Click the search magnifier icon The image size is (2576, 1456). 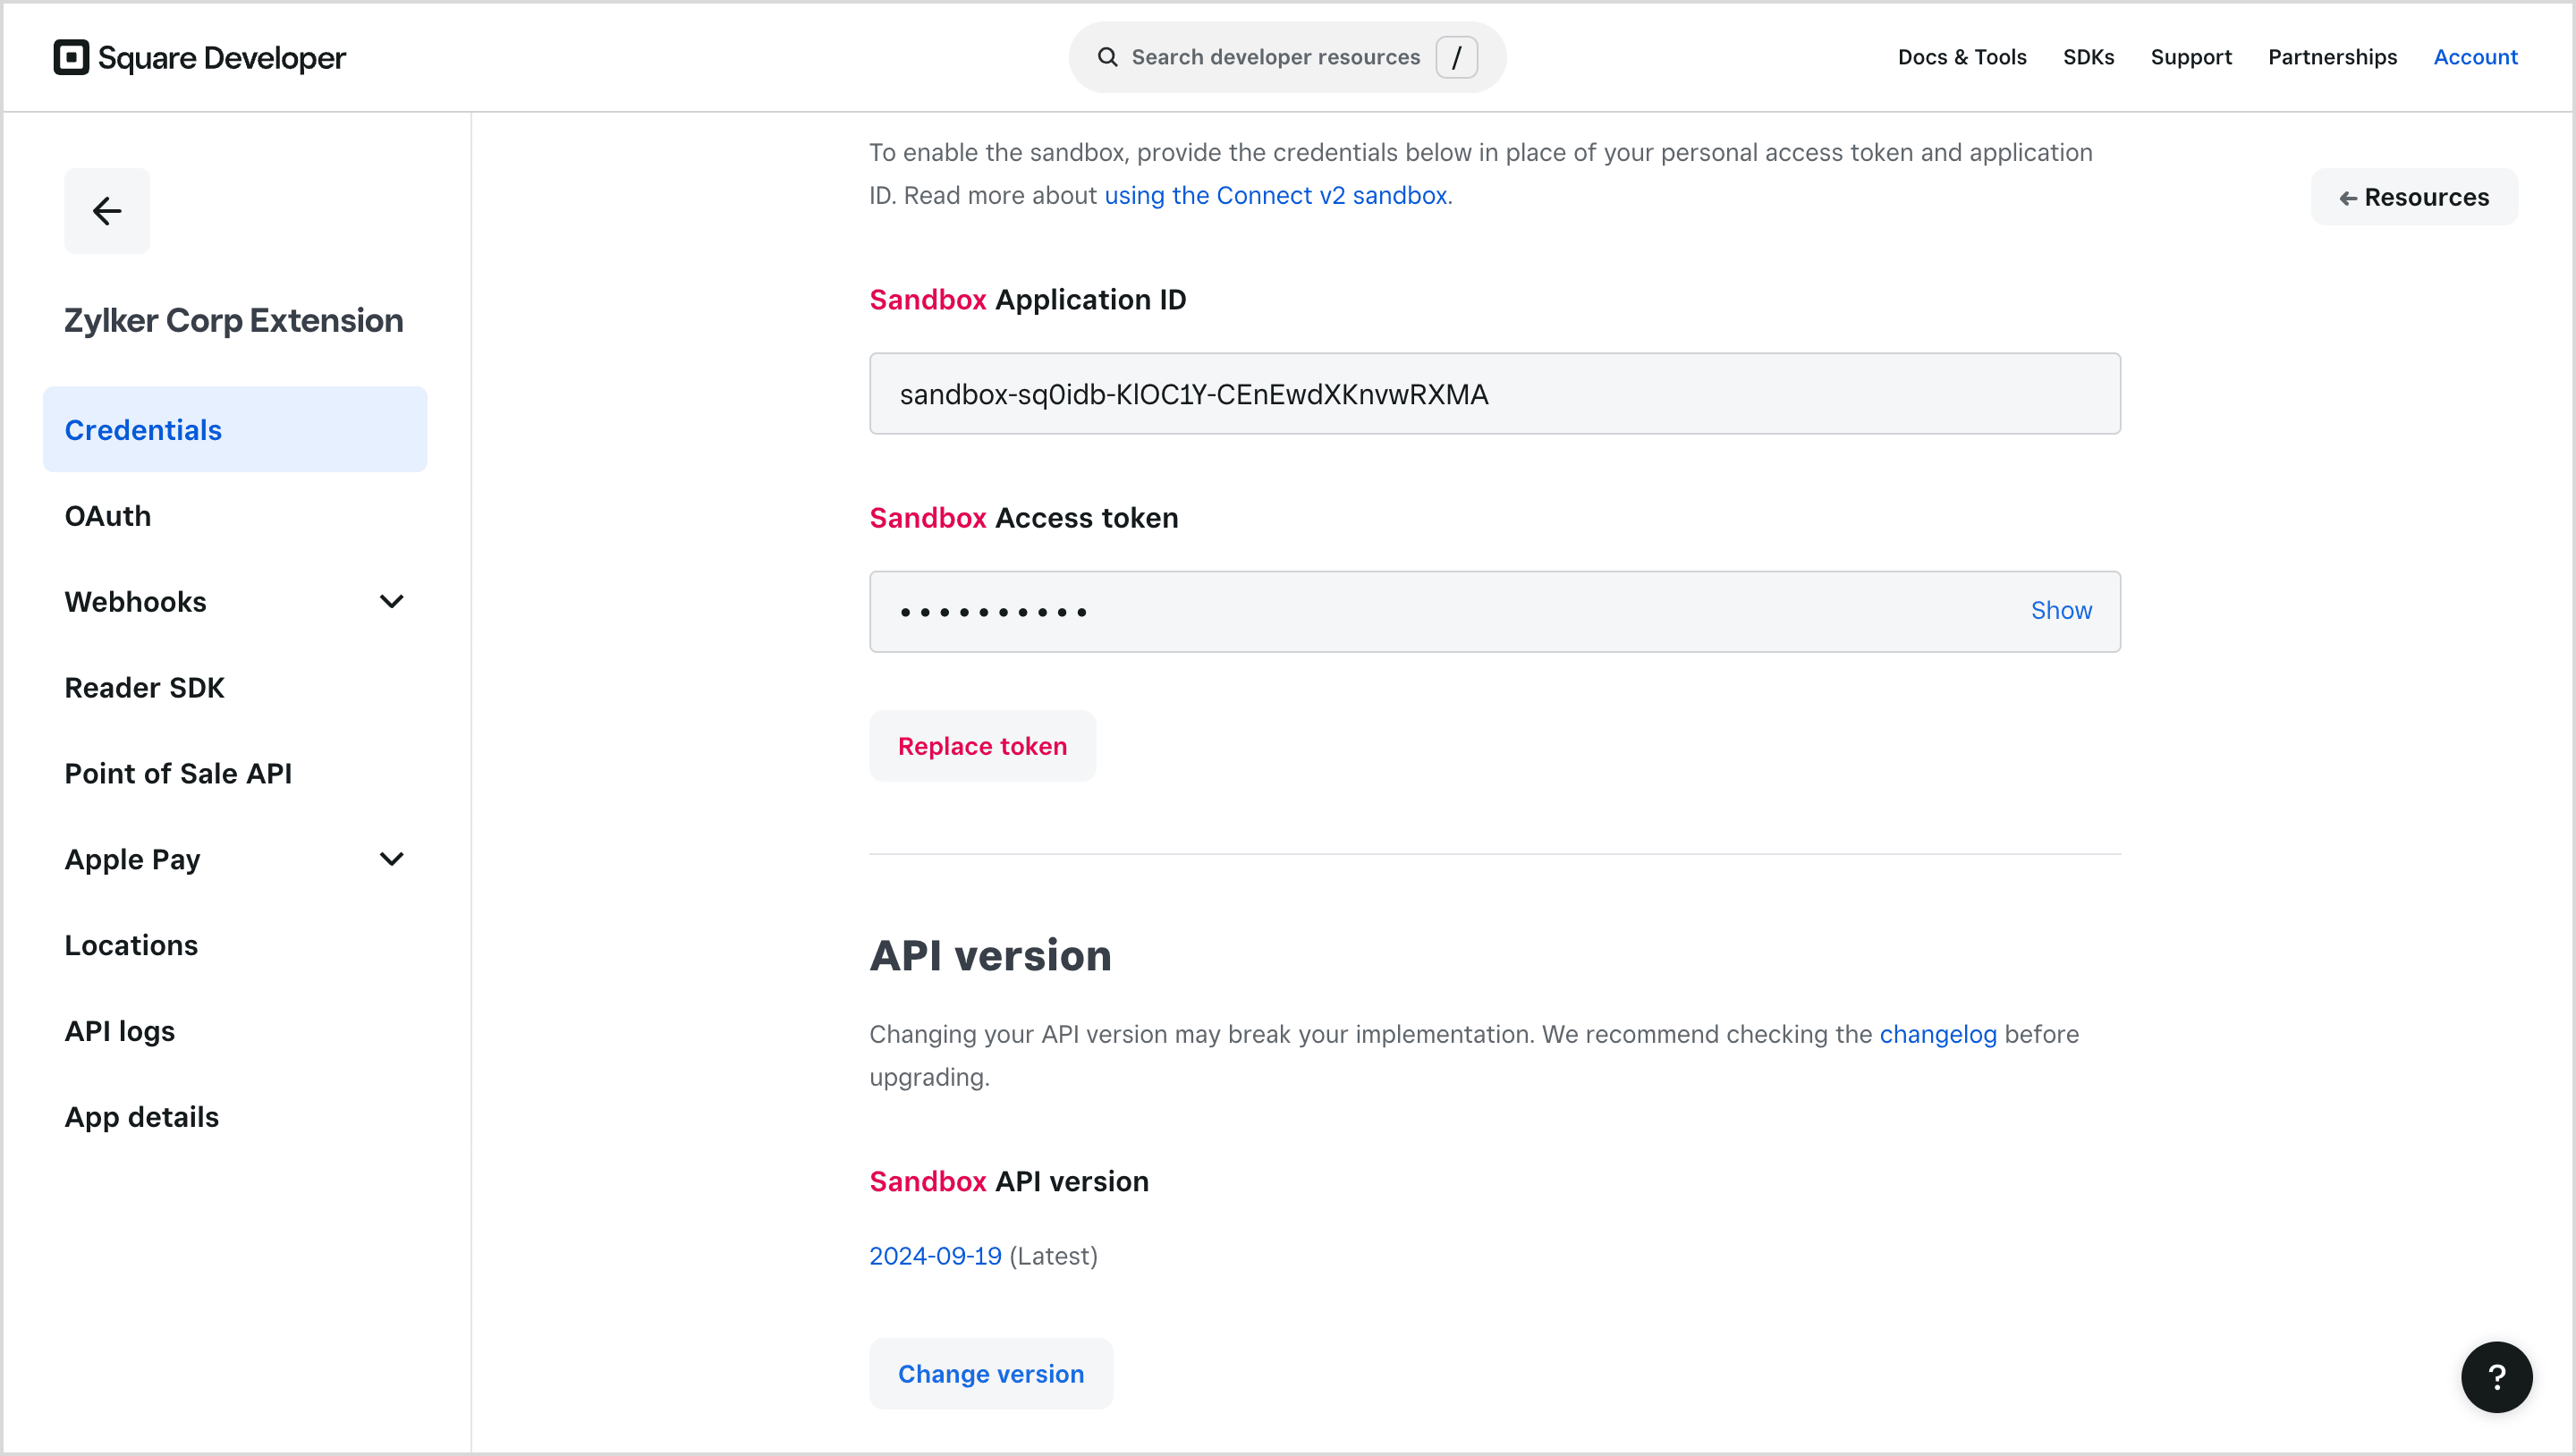(1107, 57)
